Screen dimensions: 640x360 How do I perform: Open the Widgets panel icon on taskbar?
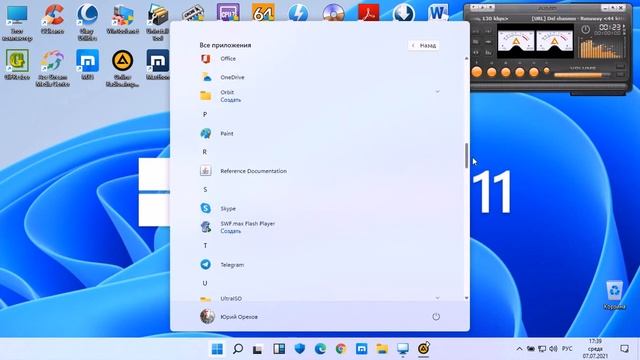pos(279,349)
